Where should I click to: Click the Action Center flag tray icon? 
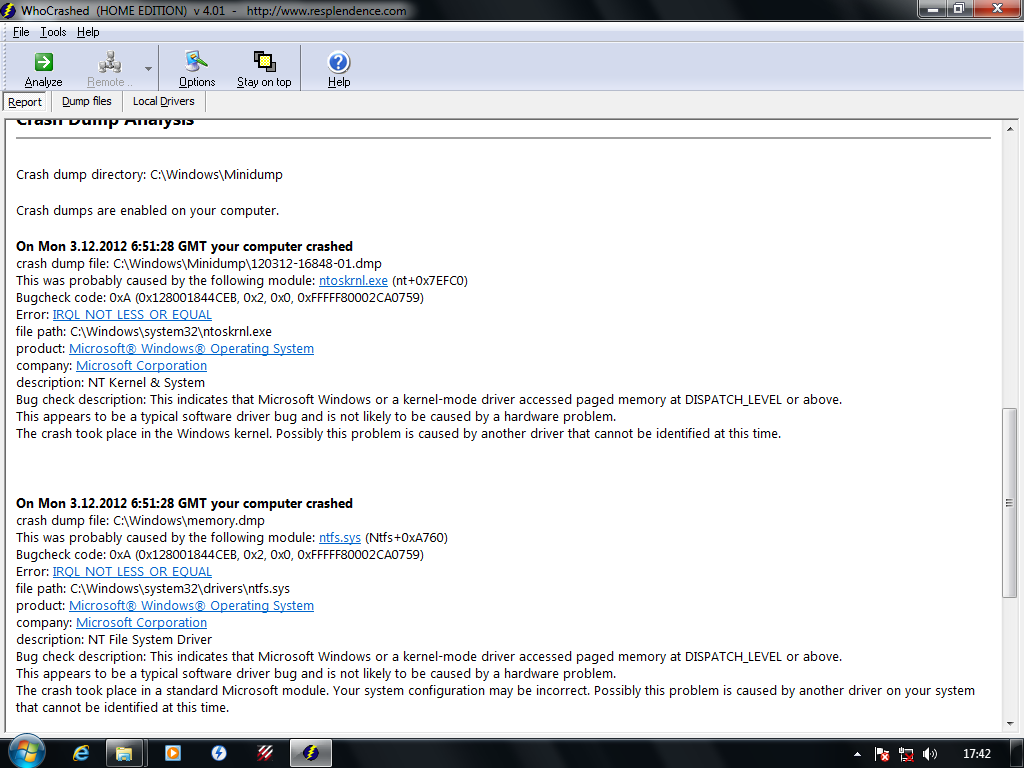coord(882,754)
